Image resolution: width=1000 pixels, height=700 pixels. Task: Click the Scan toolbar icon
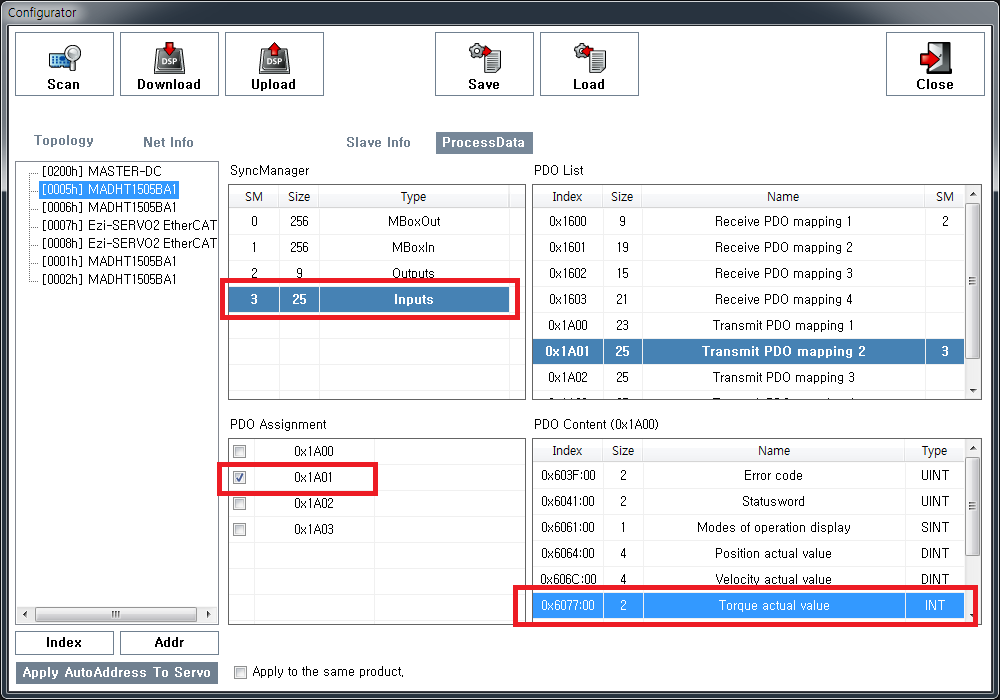(x=64, y=58)
